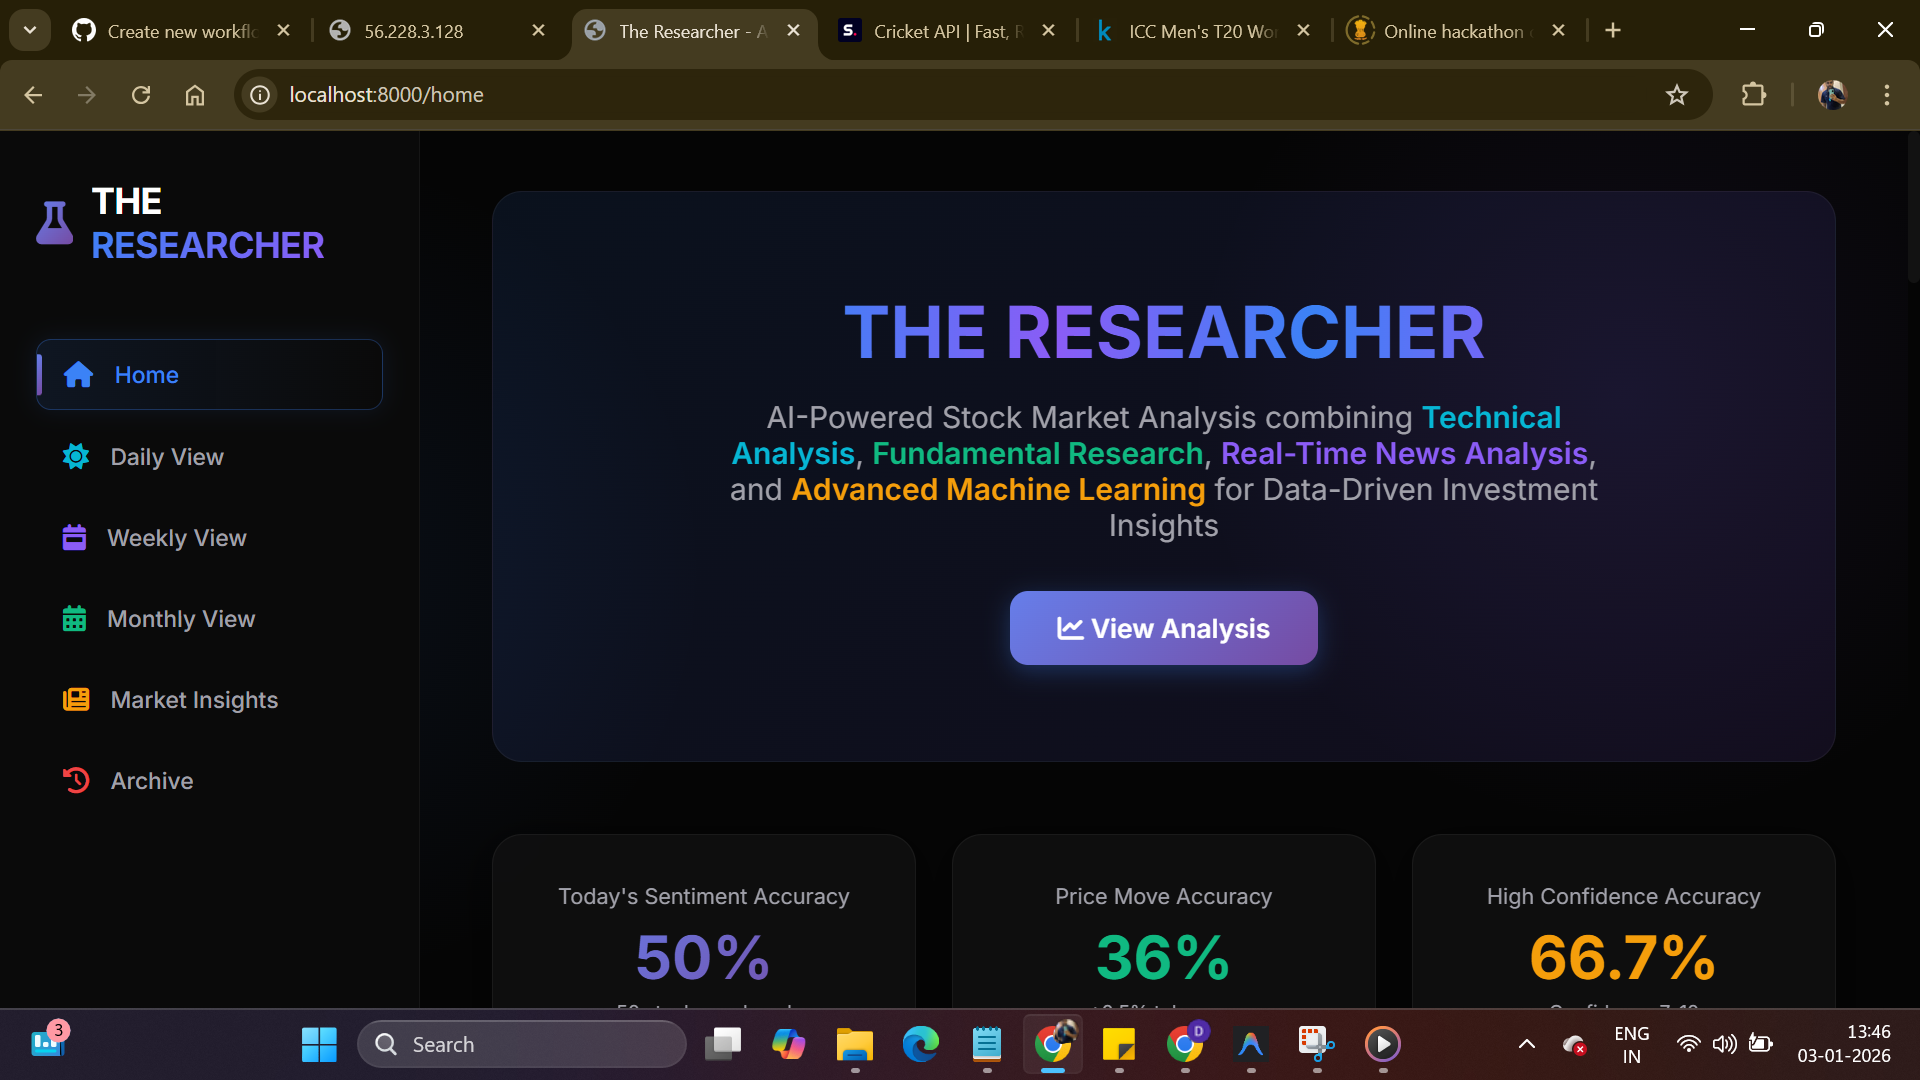Expand the tab search dropdown arrow
The height and width of the screenshot is (1080, 1920).
click(x=30, y=30)
